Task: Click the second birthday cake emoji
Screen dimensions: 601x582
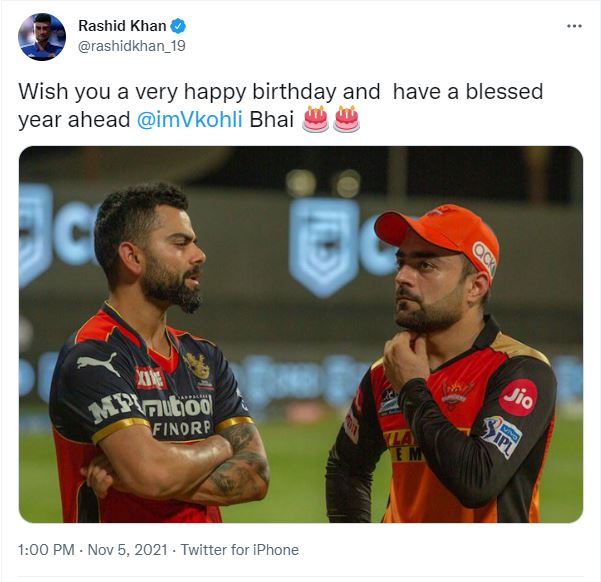Action: click(346, 119)
